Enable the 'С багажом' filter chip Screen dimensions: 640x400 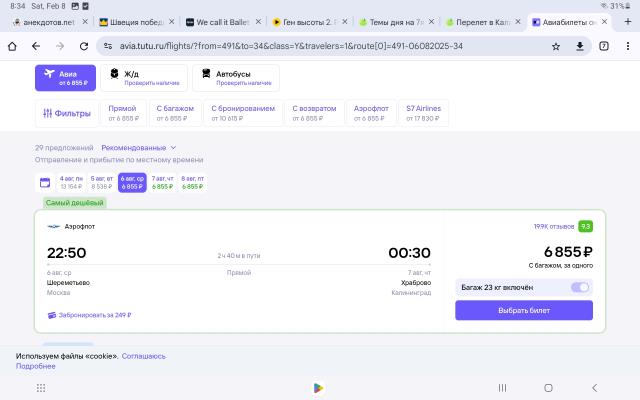click(x=174, y=113)
